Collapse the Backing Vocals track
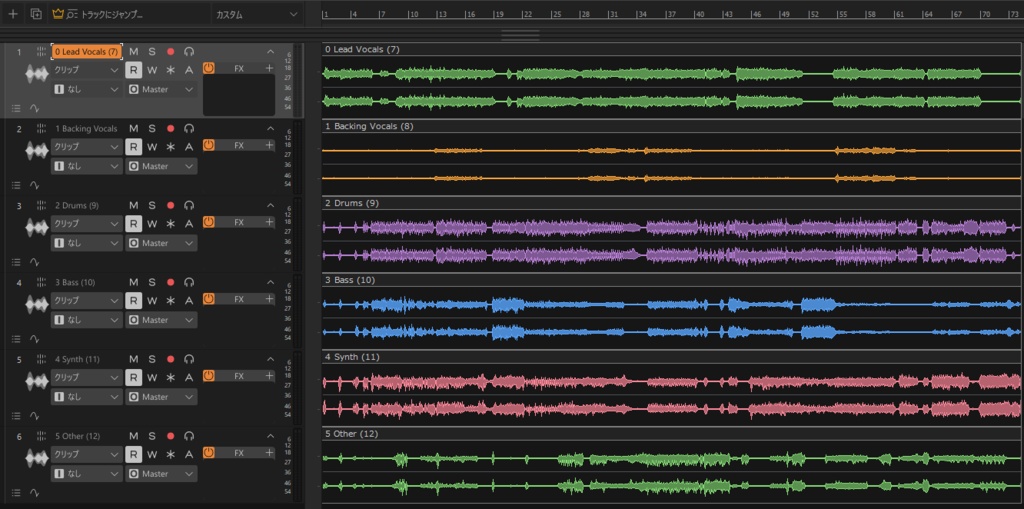This screenshot has height=509, width=1024. [x=270, y=129]
